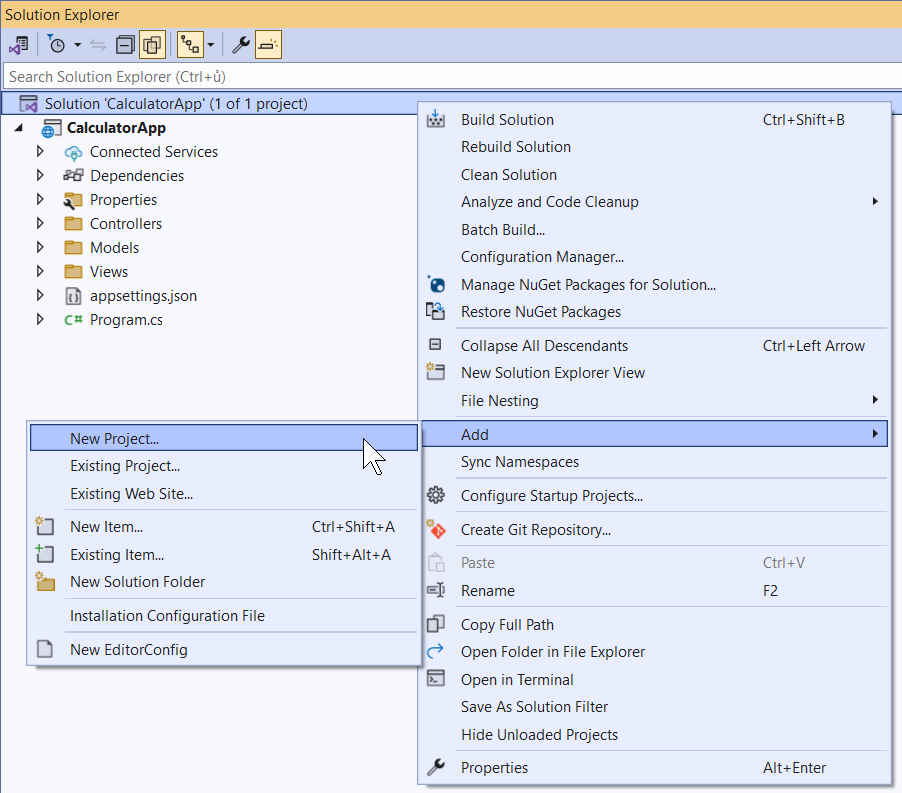This screenshot has height=793, width=902.
Task: Click the Create Git Repository icon
Action: click(x=436, y=529)
